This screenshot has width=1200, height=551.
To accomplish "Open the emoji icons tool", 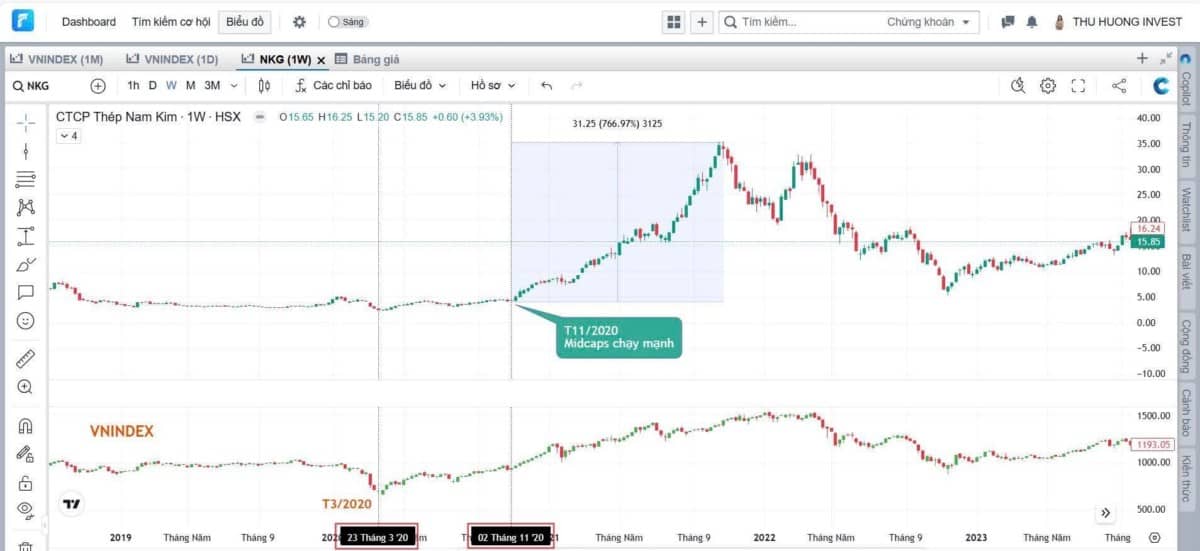I will point(25,321).
